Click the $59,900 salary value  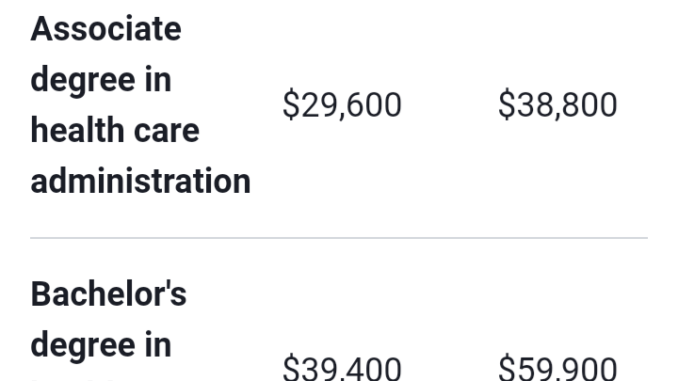point(557,368)
